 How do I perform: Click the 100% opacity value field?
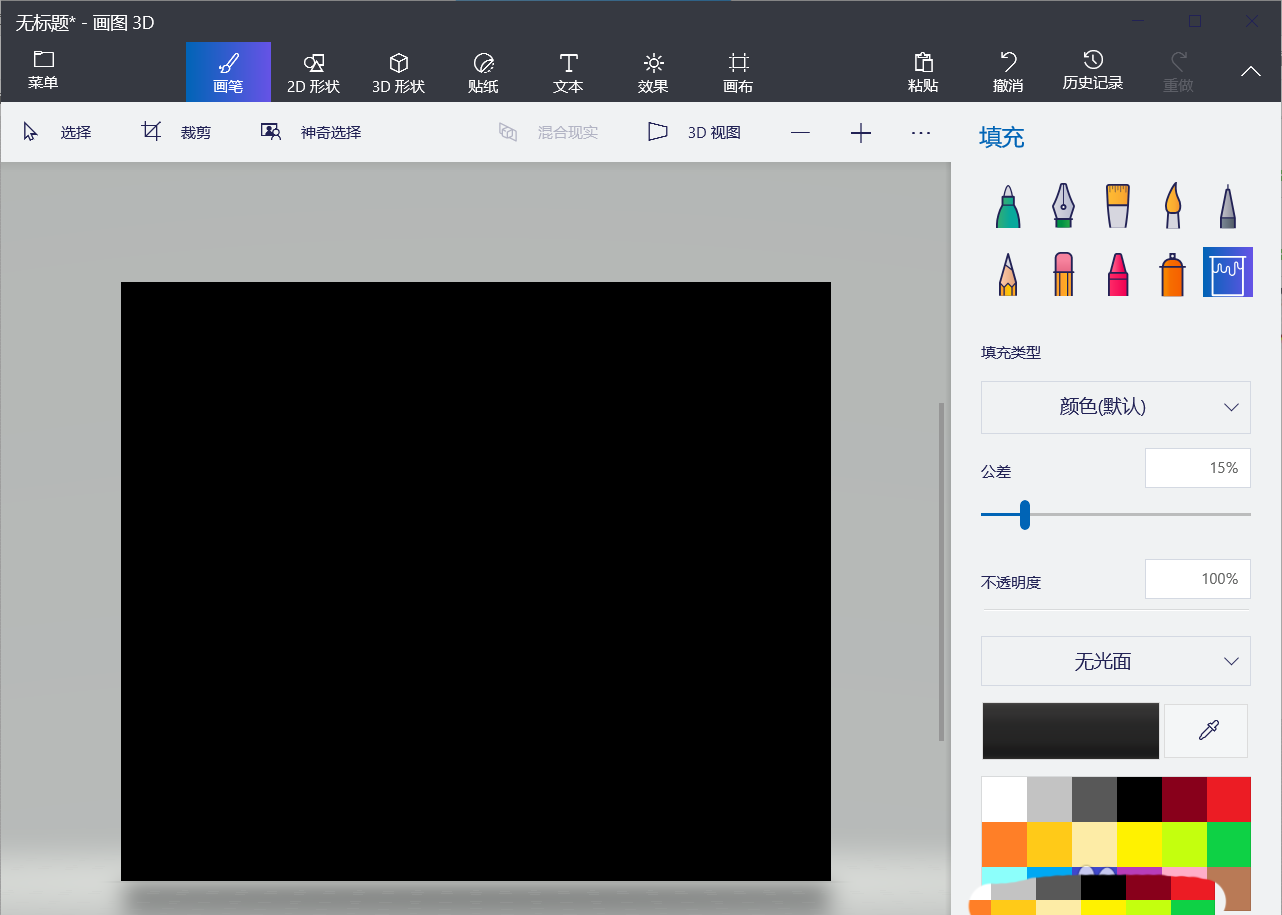click(x=1198, y=579)
